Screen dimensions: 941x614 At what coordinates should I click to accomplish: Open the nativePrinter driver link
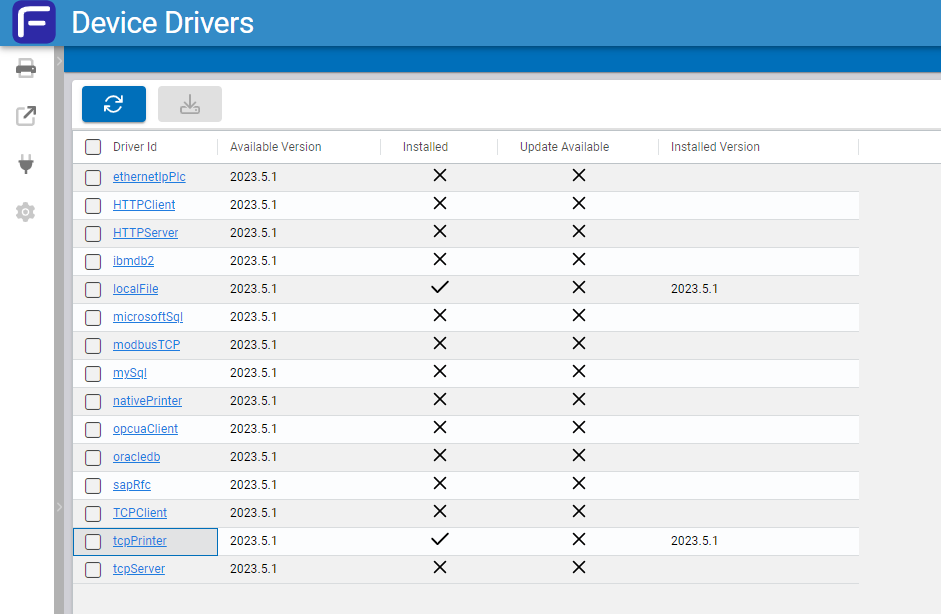pos(148,401)
